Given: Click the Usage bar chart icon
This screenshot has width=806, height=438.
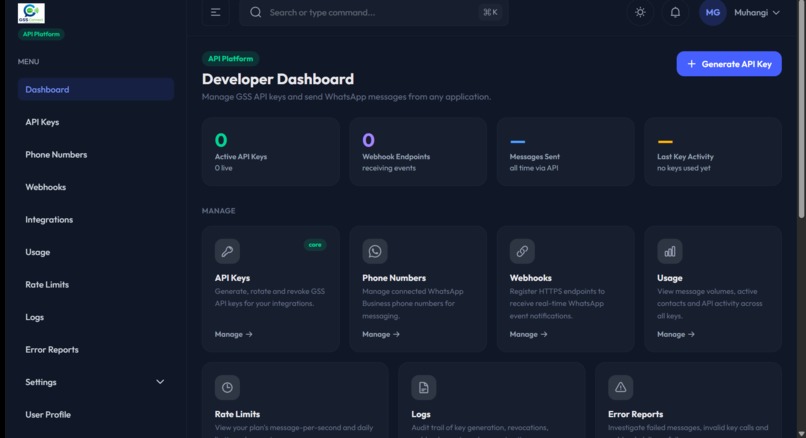Looking at the screenshot, I should pyautogui.click(x=670, y=251).
